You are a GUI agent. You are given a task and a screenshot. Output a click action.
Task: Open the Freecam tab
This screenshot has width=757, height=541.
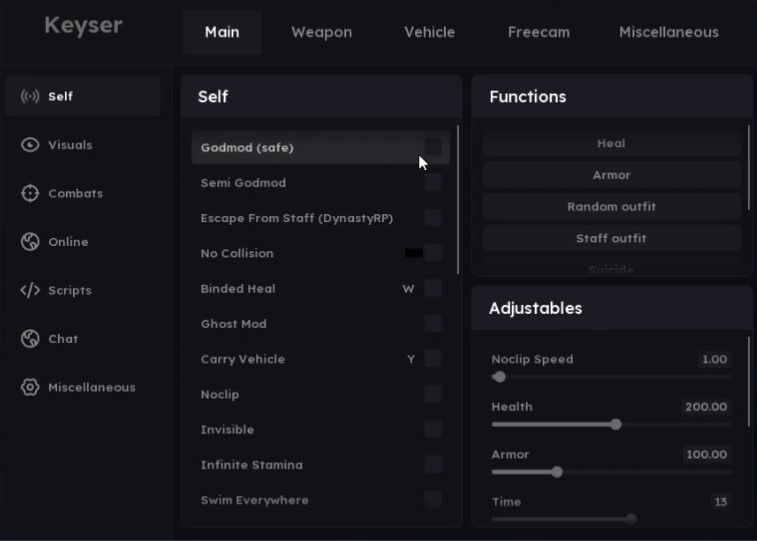[x=538, y=32]
